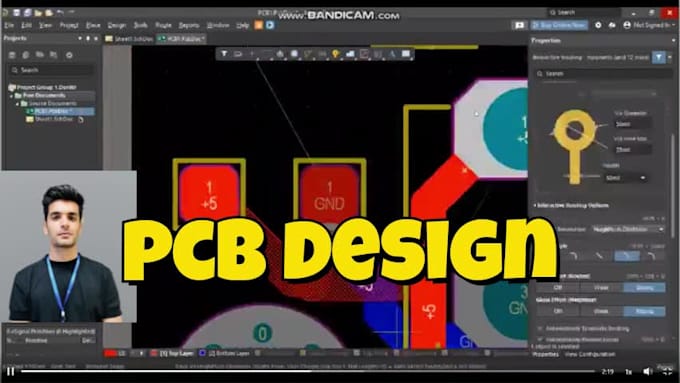
Task: Click the second icon in Projects panel toolbar
Action: click(26, 55)
